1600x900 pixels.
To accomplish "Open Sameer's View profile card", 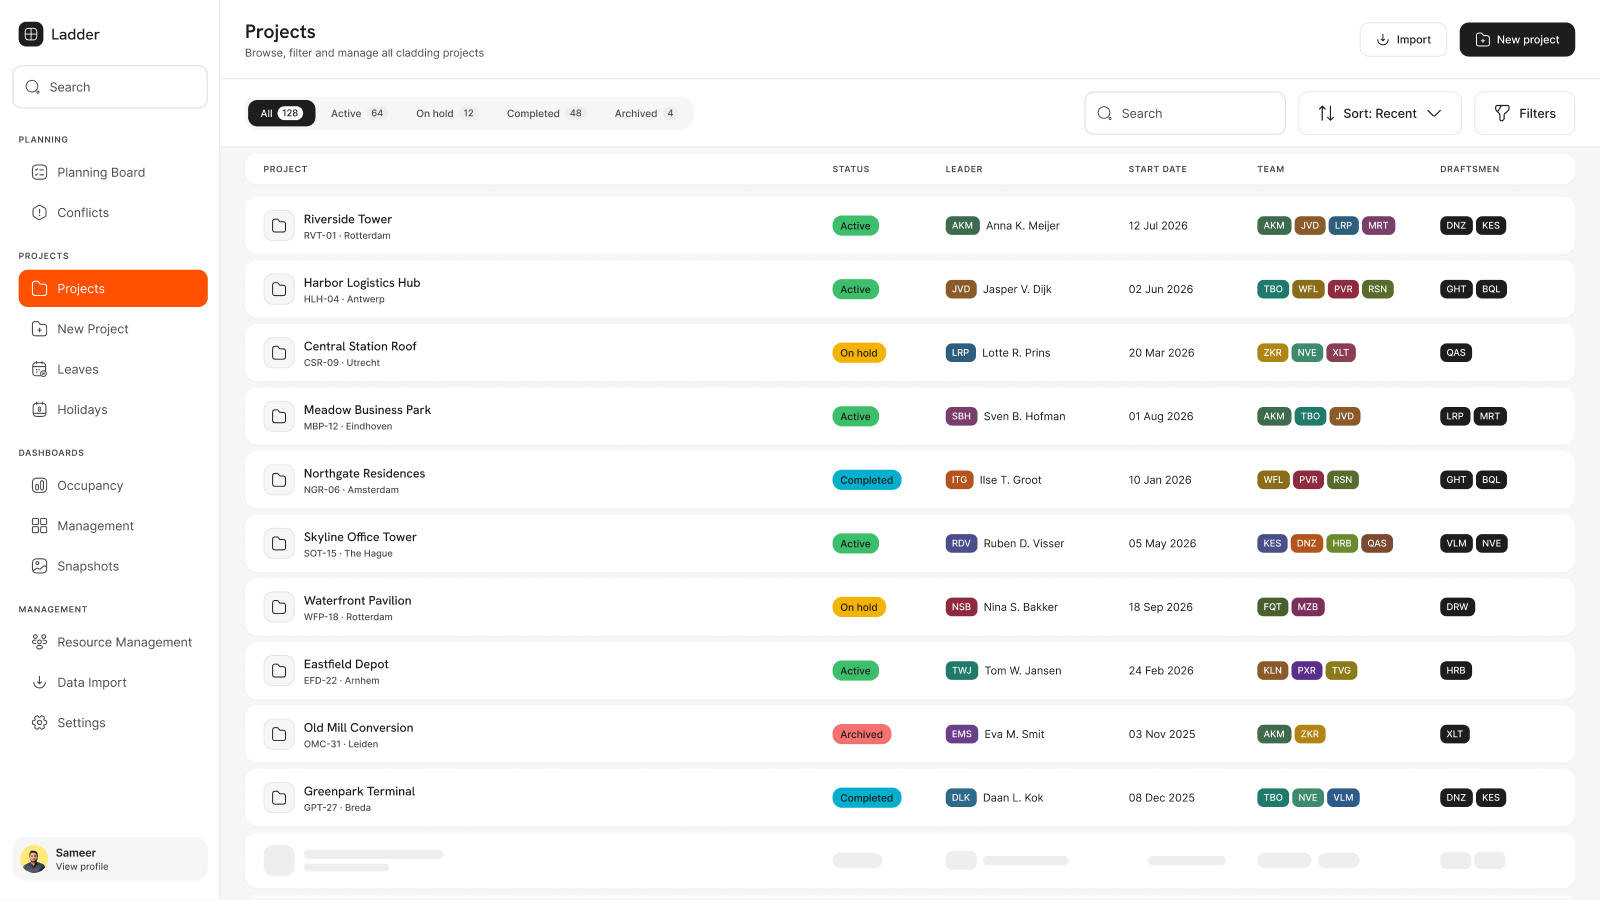I will pos(110,859).
